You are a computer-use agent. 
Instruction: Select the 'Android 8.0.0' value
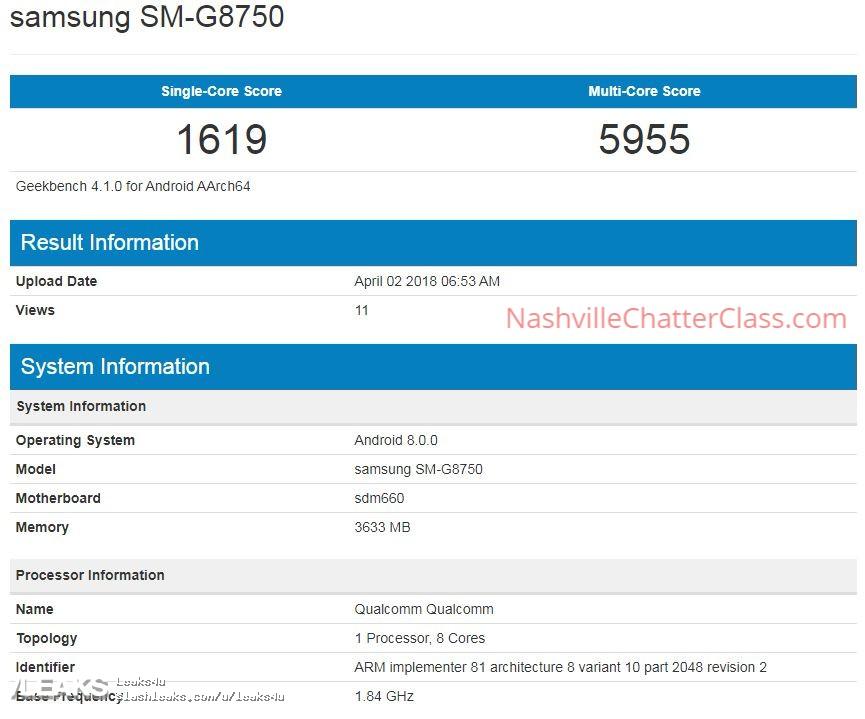396,440
